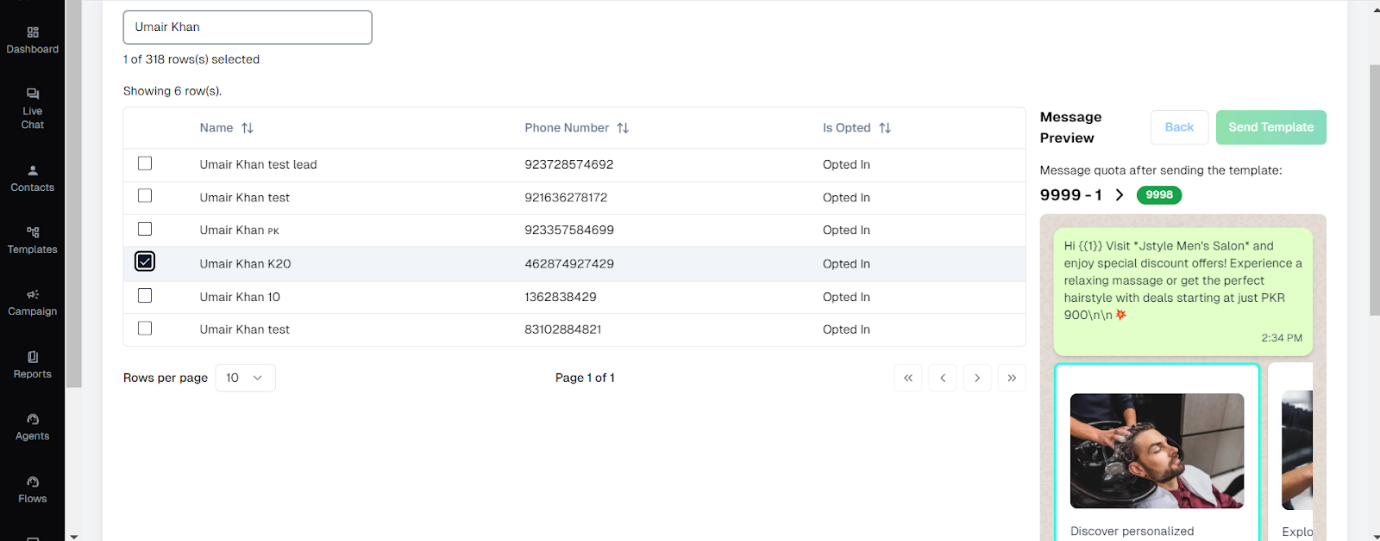Viewport: 1380px width, 541px height.
Task: Open the Dashboard sidebar icon
Action: click(x=33, y=32)
